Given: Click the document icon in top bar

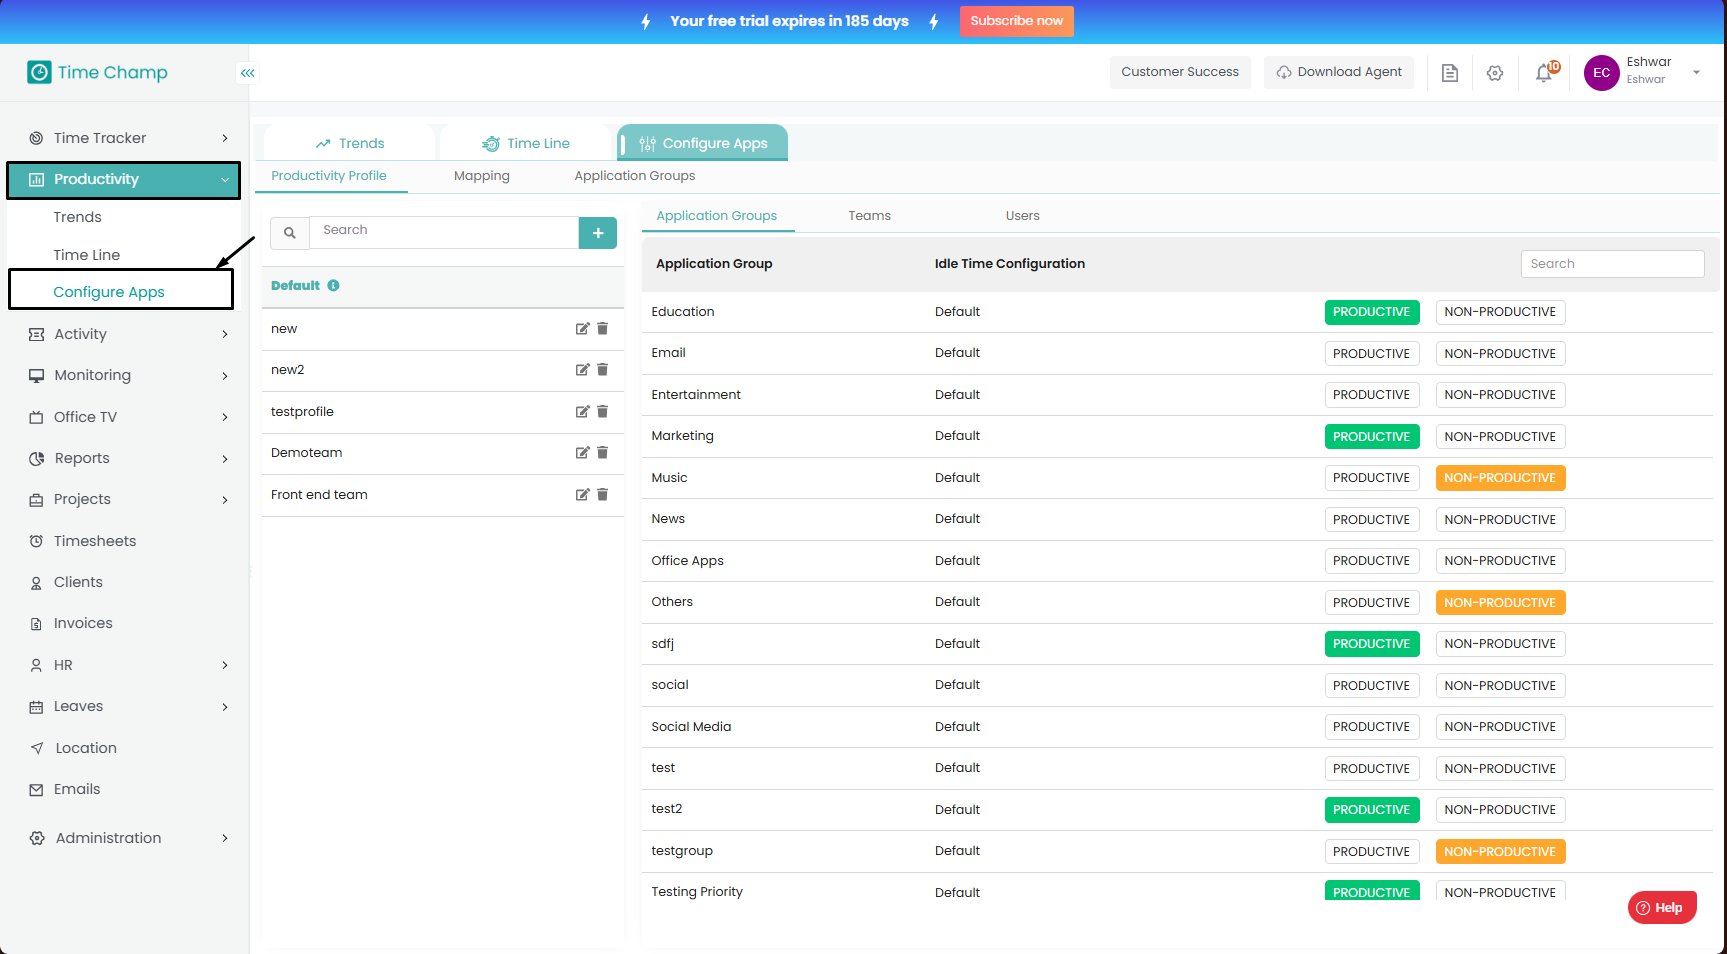Looking at the screenshot, I should tap(1449, 73).
